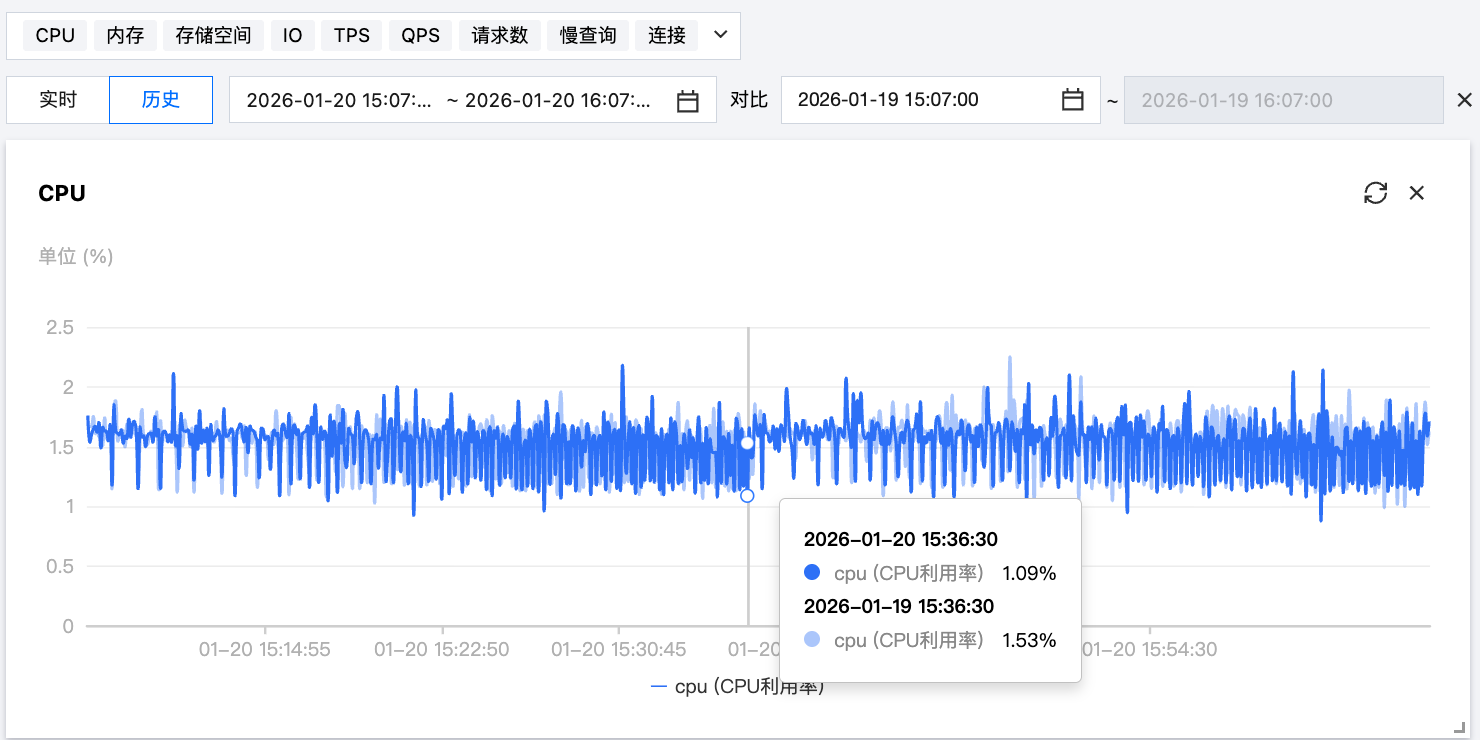The image size is (1480, 740).
Task: Click the 01-20 15:14:55 axis label
Action: (265, 650)
